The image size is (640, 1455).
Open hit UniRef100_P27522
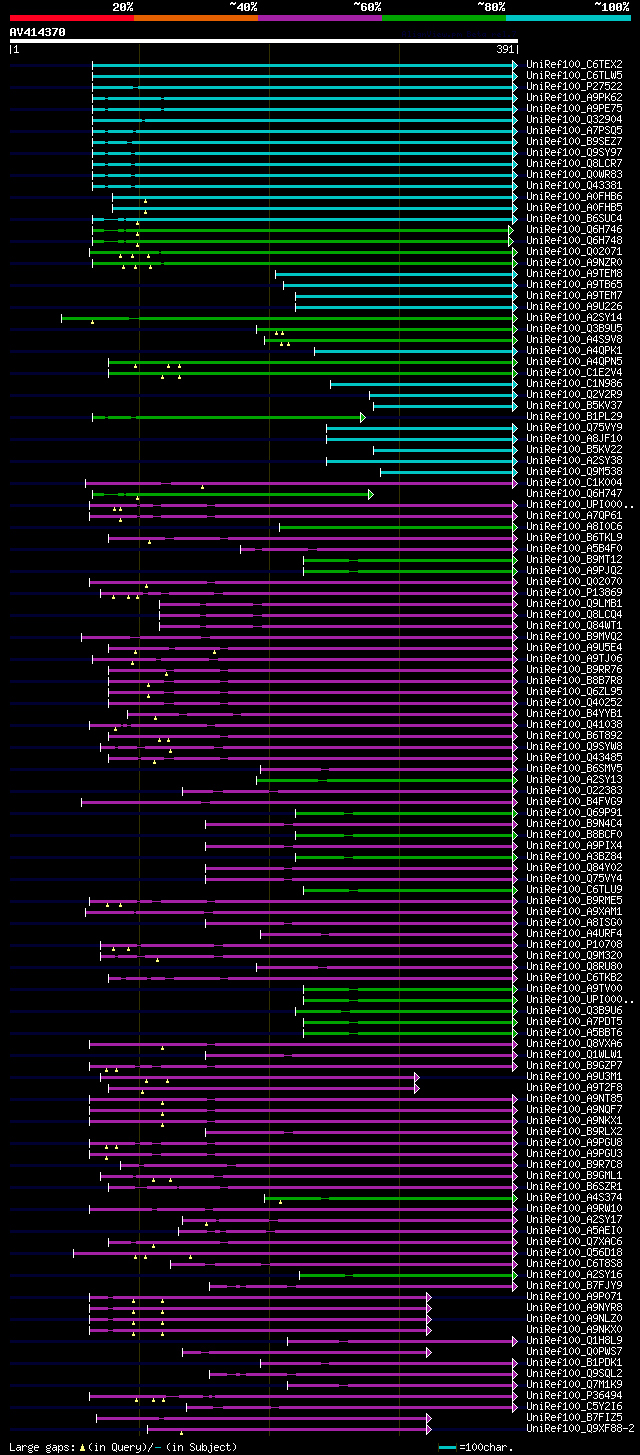tap(574, 86)
